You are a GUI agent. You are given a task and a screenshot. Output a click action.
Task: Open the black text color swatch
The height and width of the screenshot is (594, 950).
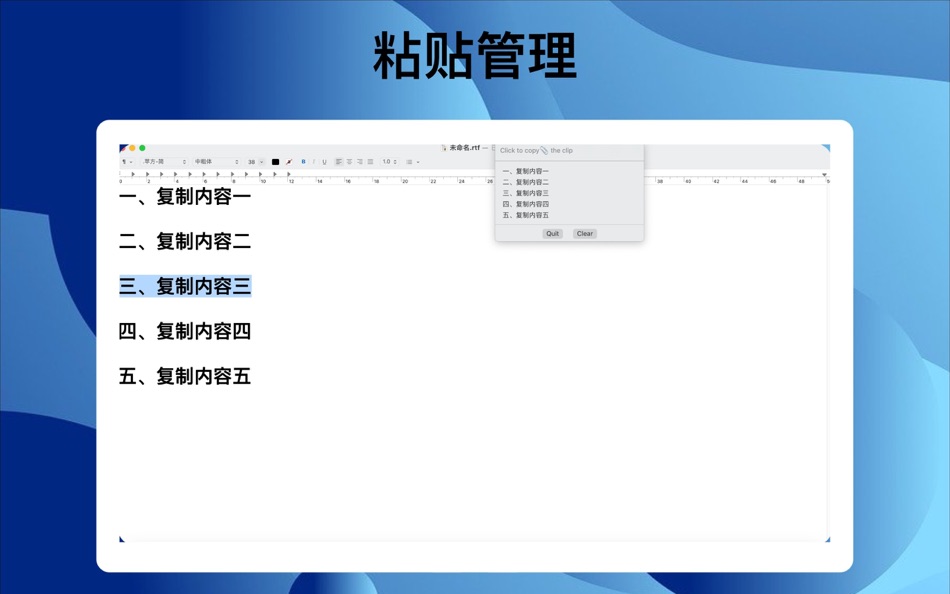(274, 161)
